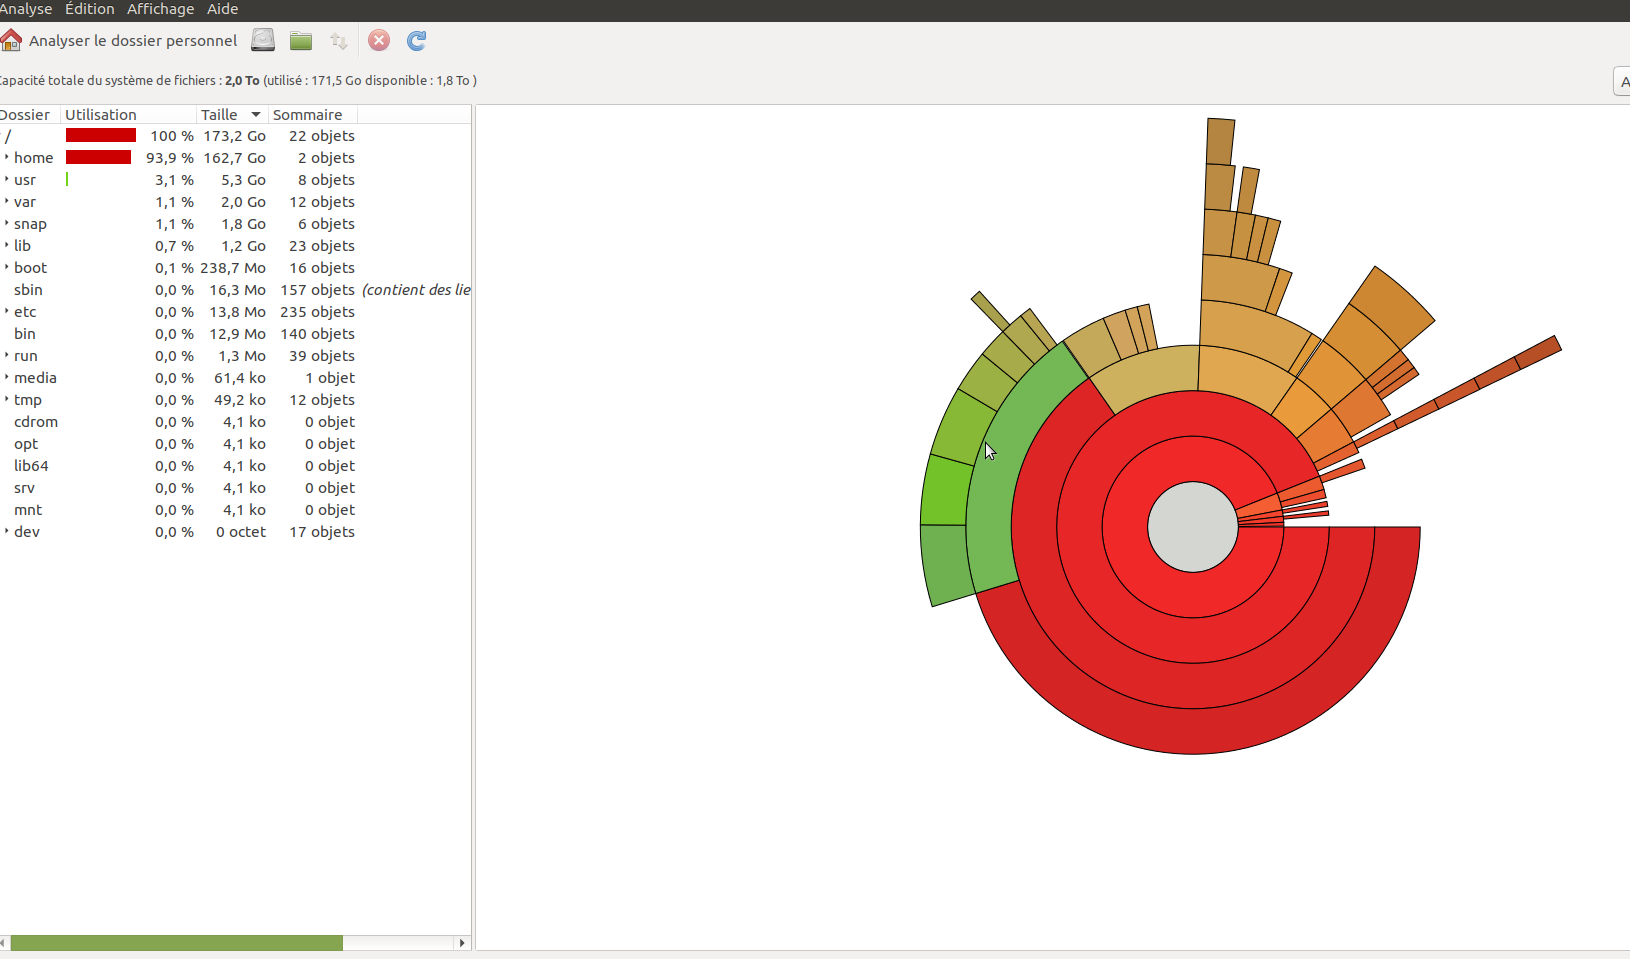1630x959 pixels.
Task: Open the Analyse menu
Action: click(25, 9)
